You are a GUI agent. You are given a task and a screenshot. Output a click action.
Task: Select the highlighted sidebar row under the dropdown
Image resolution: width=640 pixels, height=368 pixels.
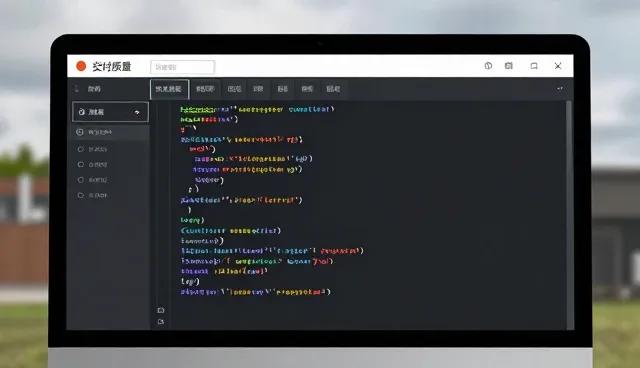110,132
